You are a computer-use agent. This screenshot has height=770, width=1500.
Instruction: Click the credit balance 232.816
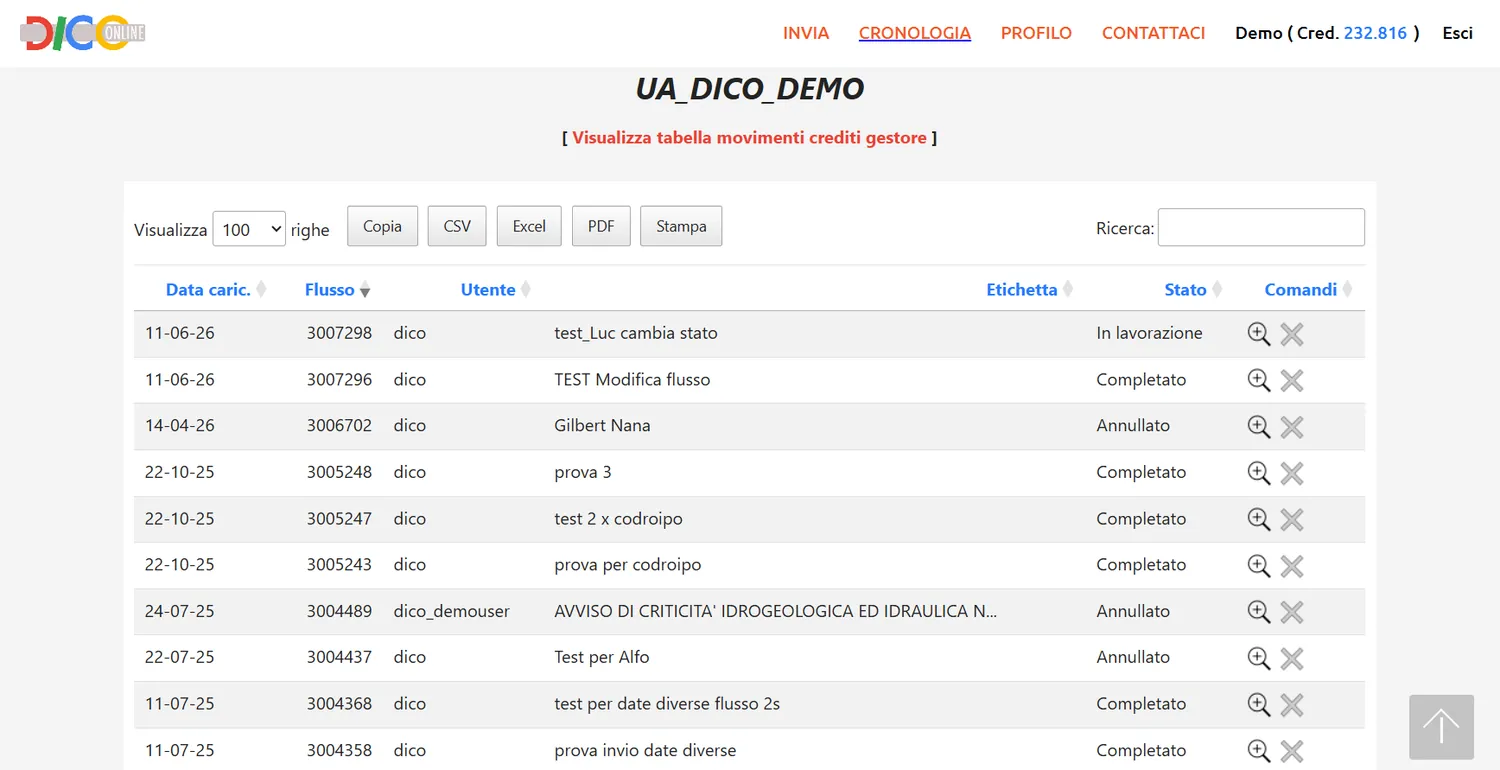1376,33
